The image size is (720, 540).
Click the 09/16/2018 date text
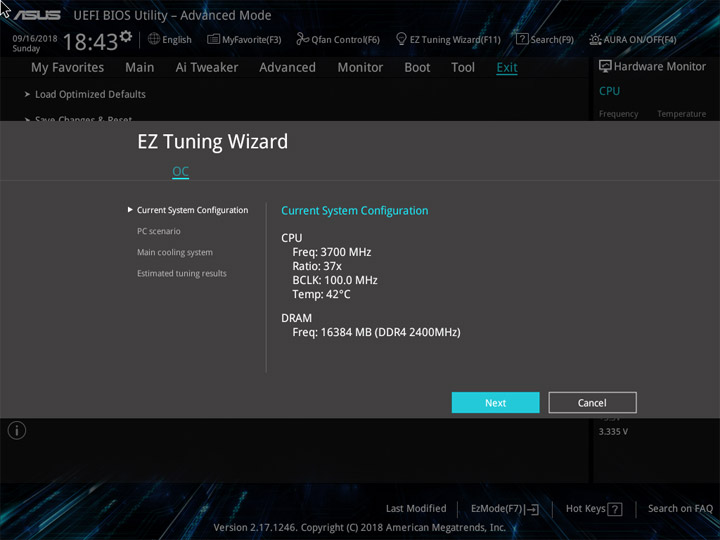pos(35,38)
